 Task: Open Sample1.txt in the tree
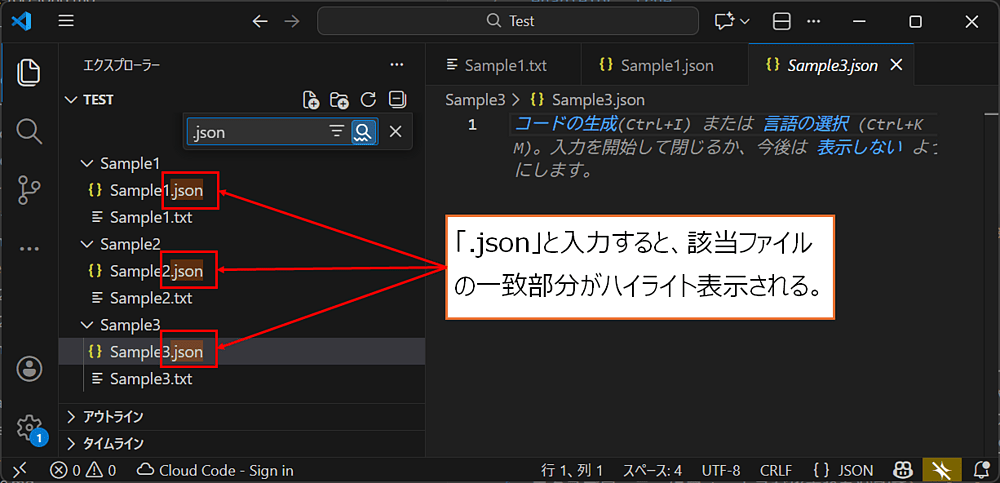point(151,218)
